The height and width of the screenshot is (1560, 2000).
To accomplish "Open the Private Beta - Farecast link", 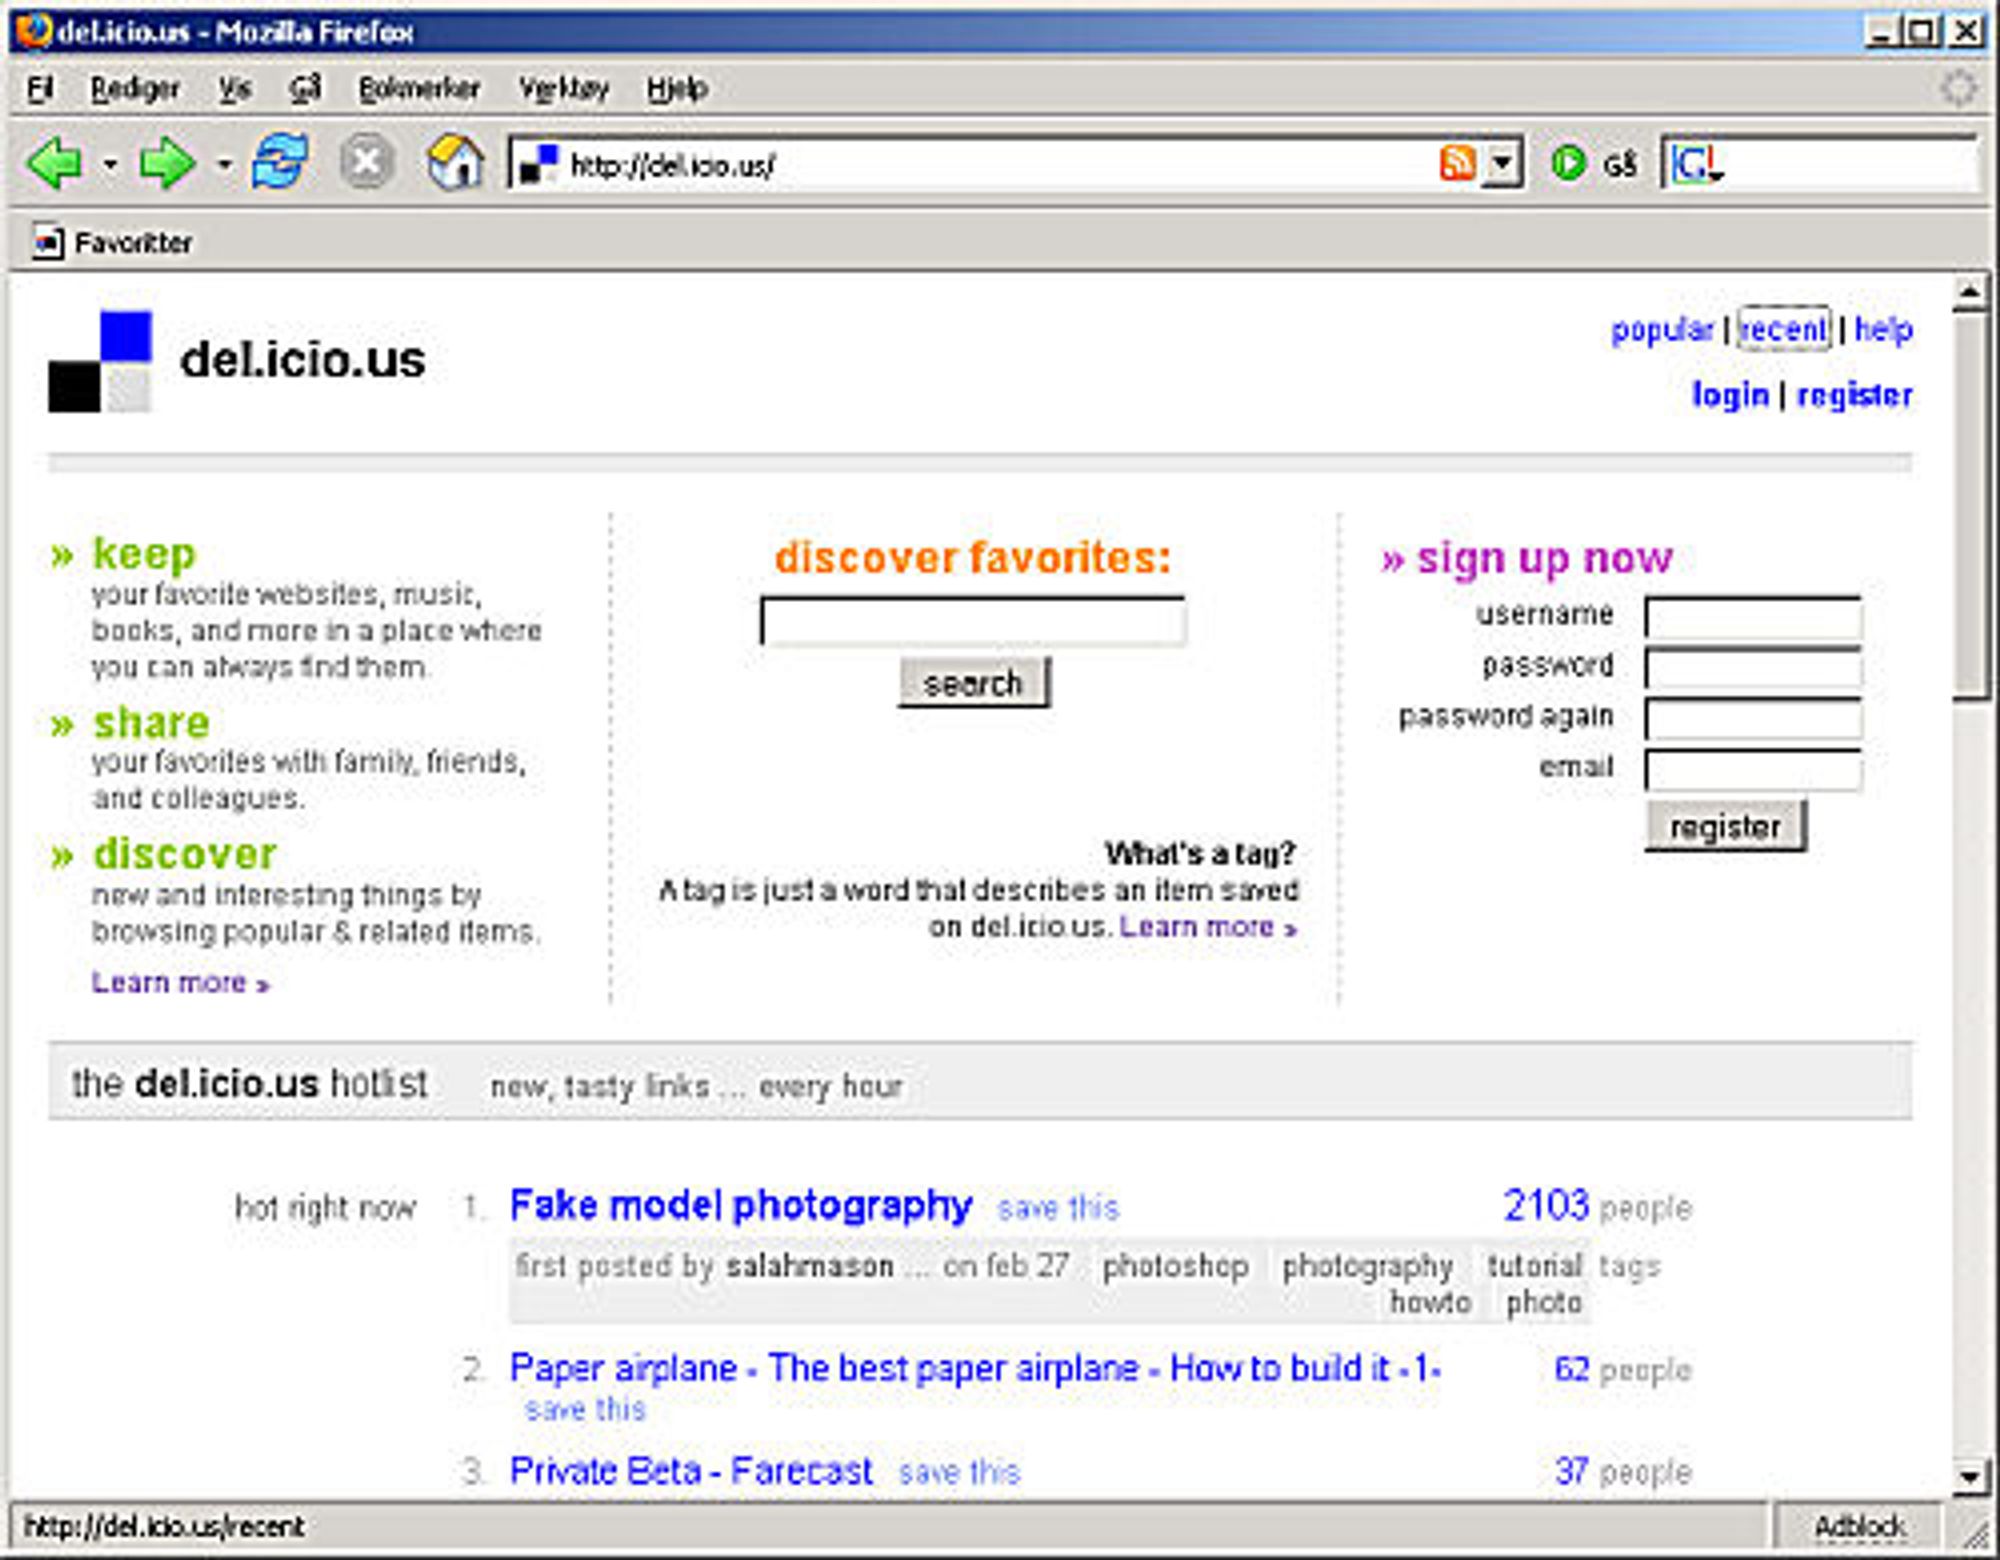I will point(691,1471).
